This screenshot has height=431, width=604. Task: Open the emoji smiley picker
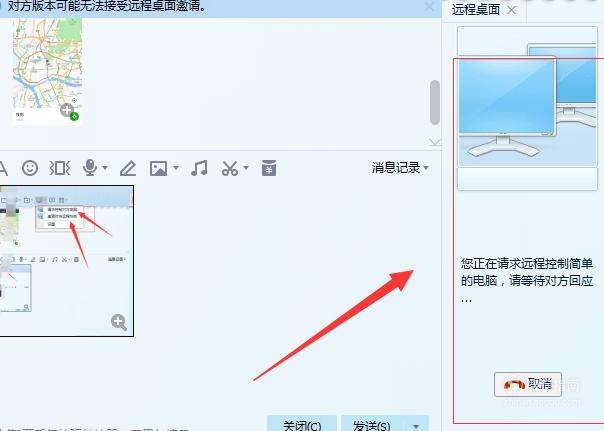click(30, 168)
